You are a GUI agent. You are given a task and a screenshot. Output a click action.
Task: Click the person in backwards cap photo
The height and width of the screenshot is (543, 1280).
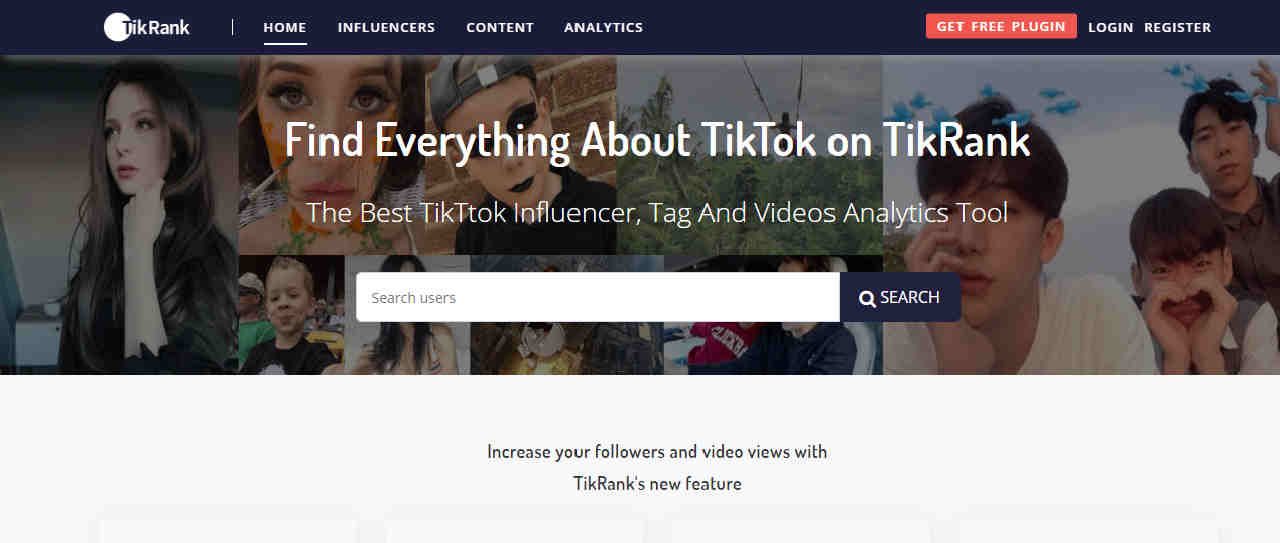tap(521, 155)
